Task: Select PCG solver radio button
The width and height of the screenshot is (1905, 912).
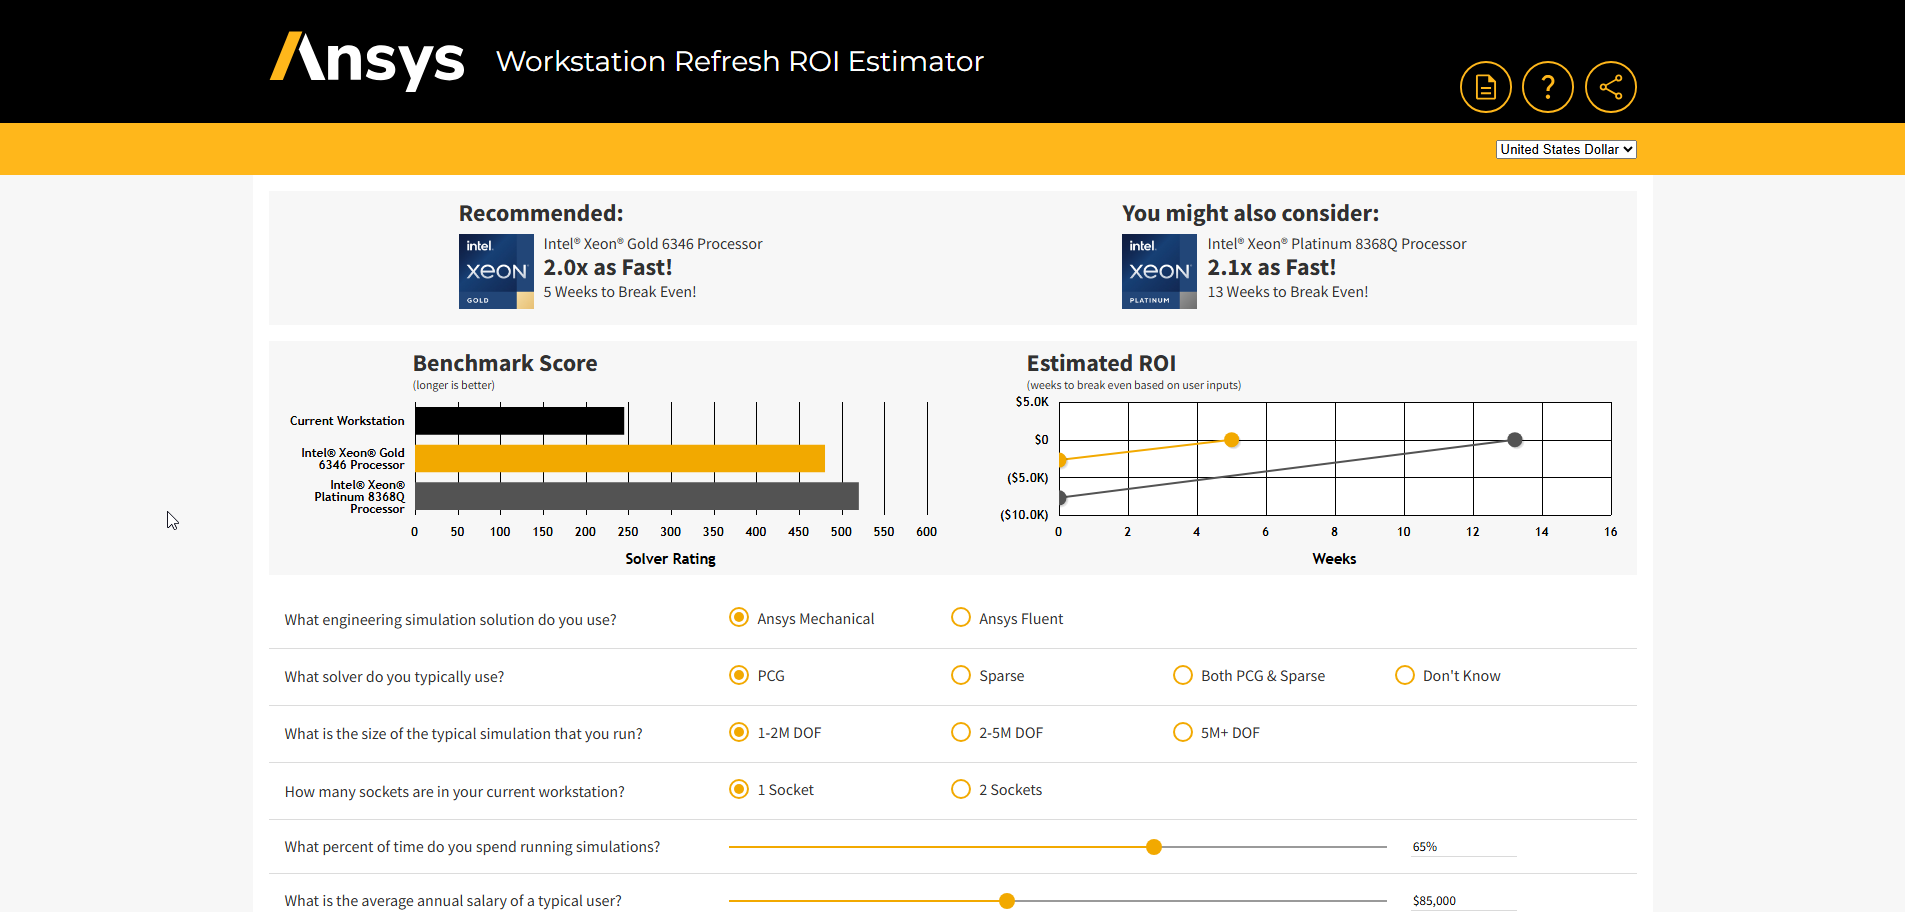Action: point(739,675)
